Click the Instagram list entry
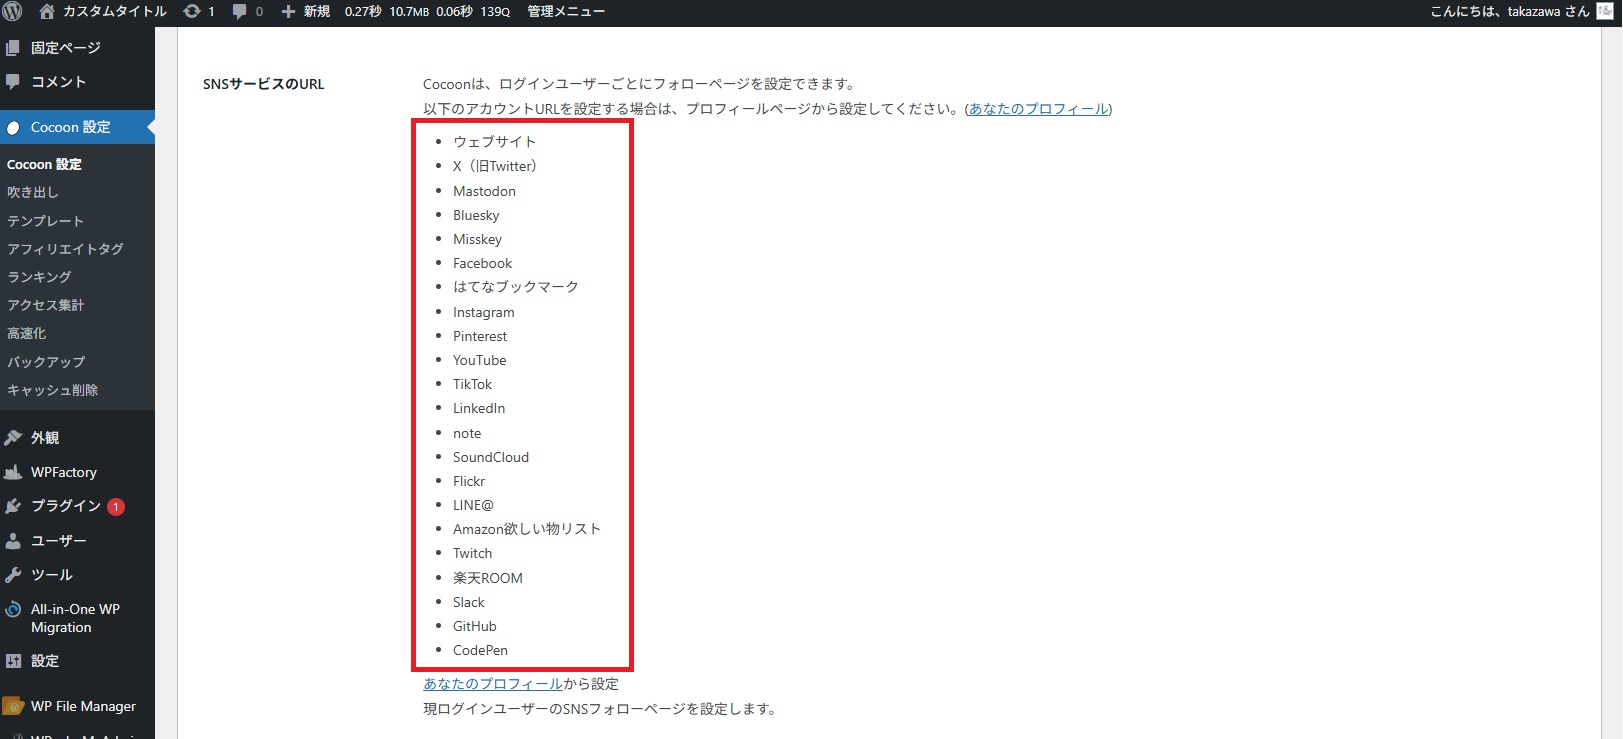Screen dimensions: 1623x739 484,312
